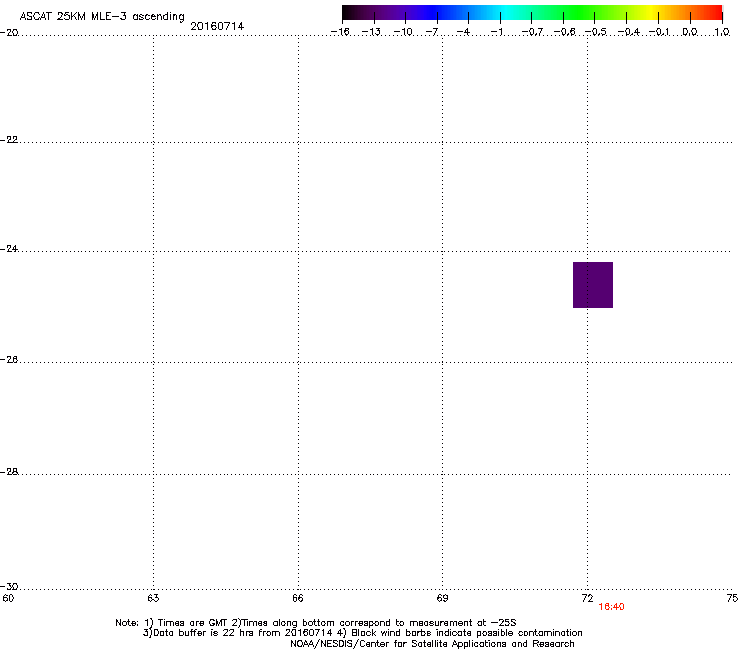This screenshot has height=650, width=740.
Task: Click the longitude label 60
Action: [8, 598]
